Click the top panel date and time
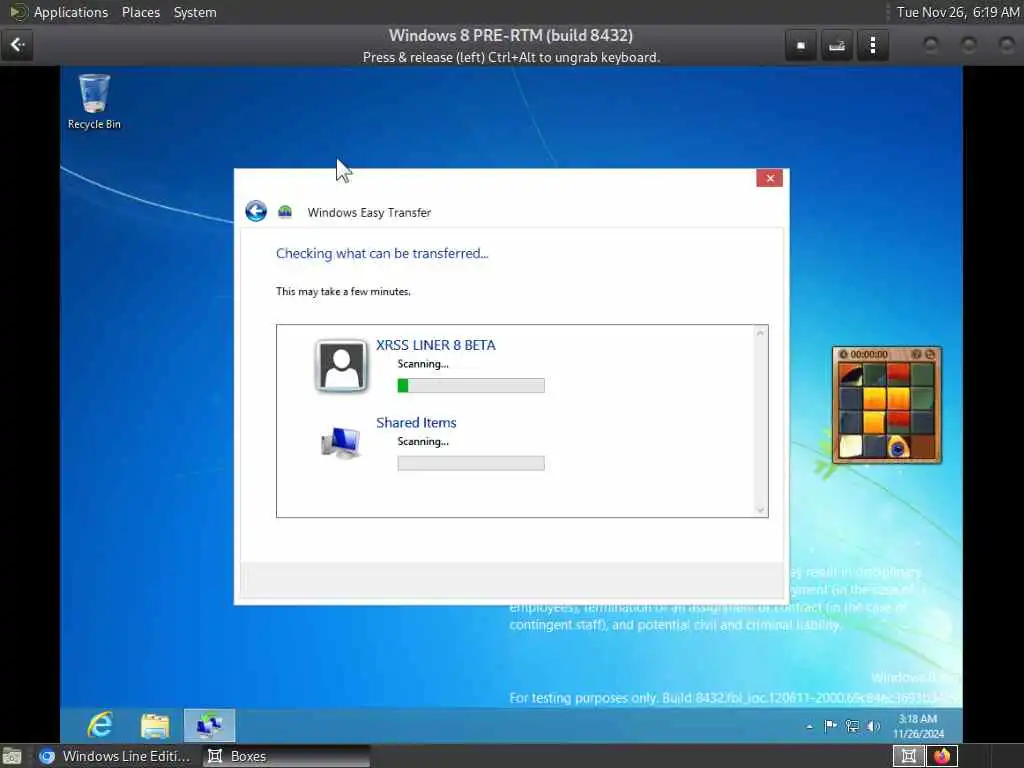 click(957, 12)
